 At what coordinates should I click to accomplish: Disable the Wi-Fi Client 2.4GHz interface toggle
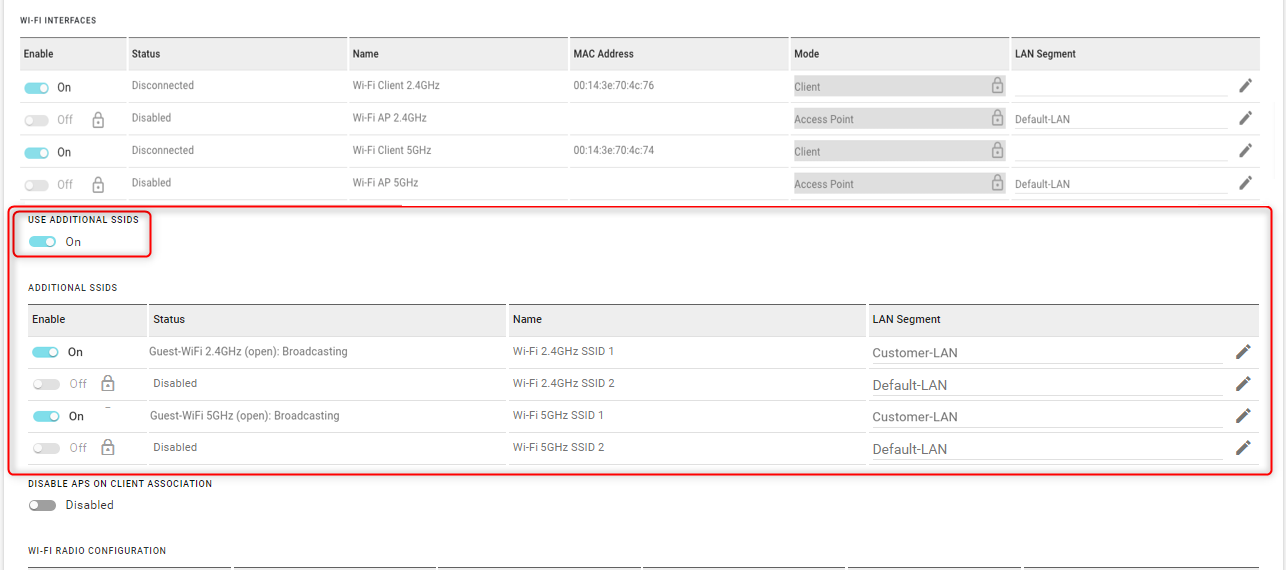pyautogui.click(x=37, y=88)
